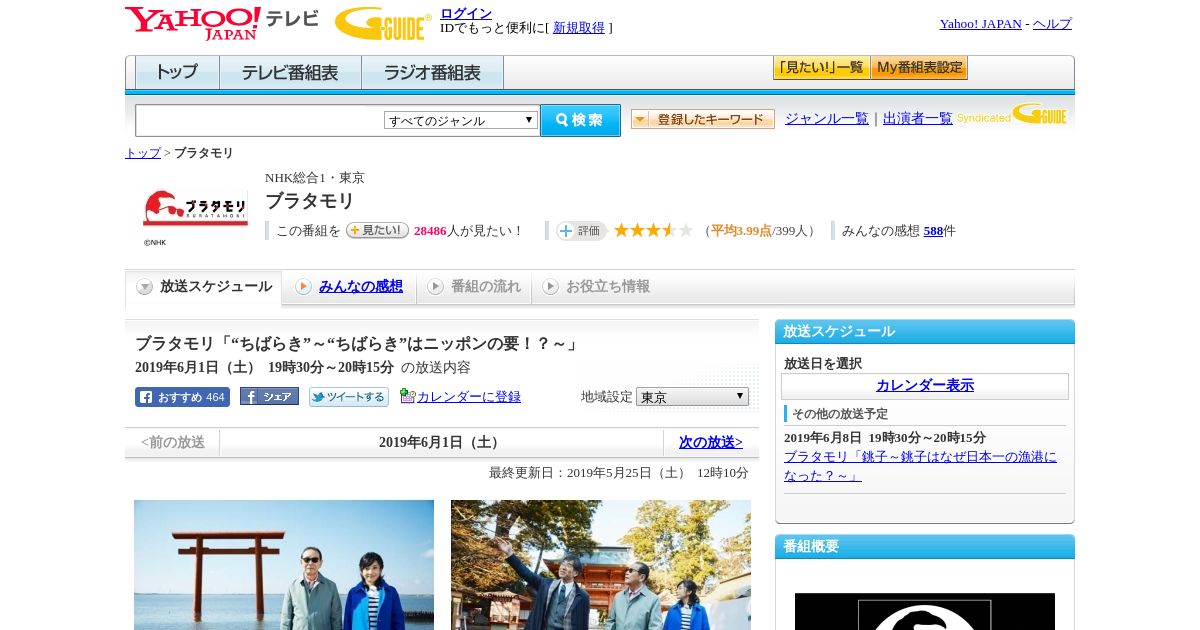Open the 出演者一覧 link
The height and width of the screenshot is (630, 1200).
pos(918,119)
